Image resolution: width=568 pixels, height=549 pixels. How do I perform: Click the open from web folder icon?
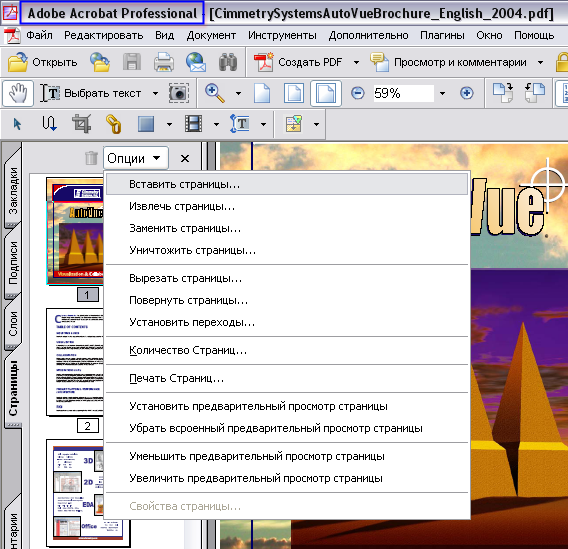coord(100,62)
